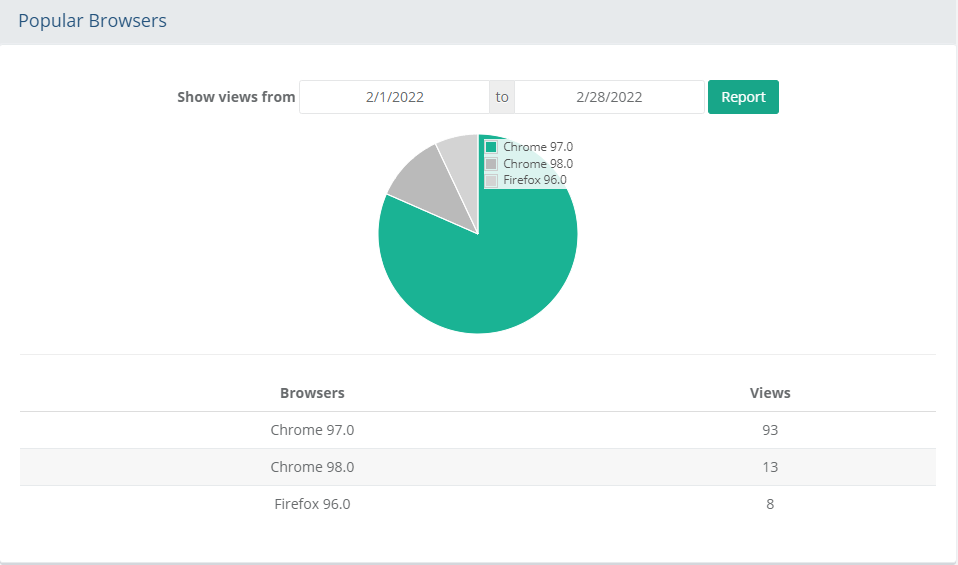Select the Chrome 98.0 table row
The height and width of the screenshot is (565, 958).
point(312,467)
